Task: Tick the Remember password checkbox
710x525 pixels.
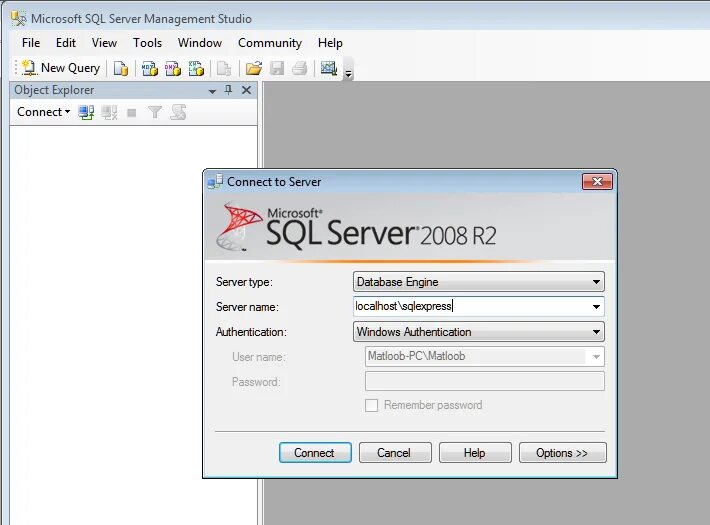Action: point(371,405)
